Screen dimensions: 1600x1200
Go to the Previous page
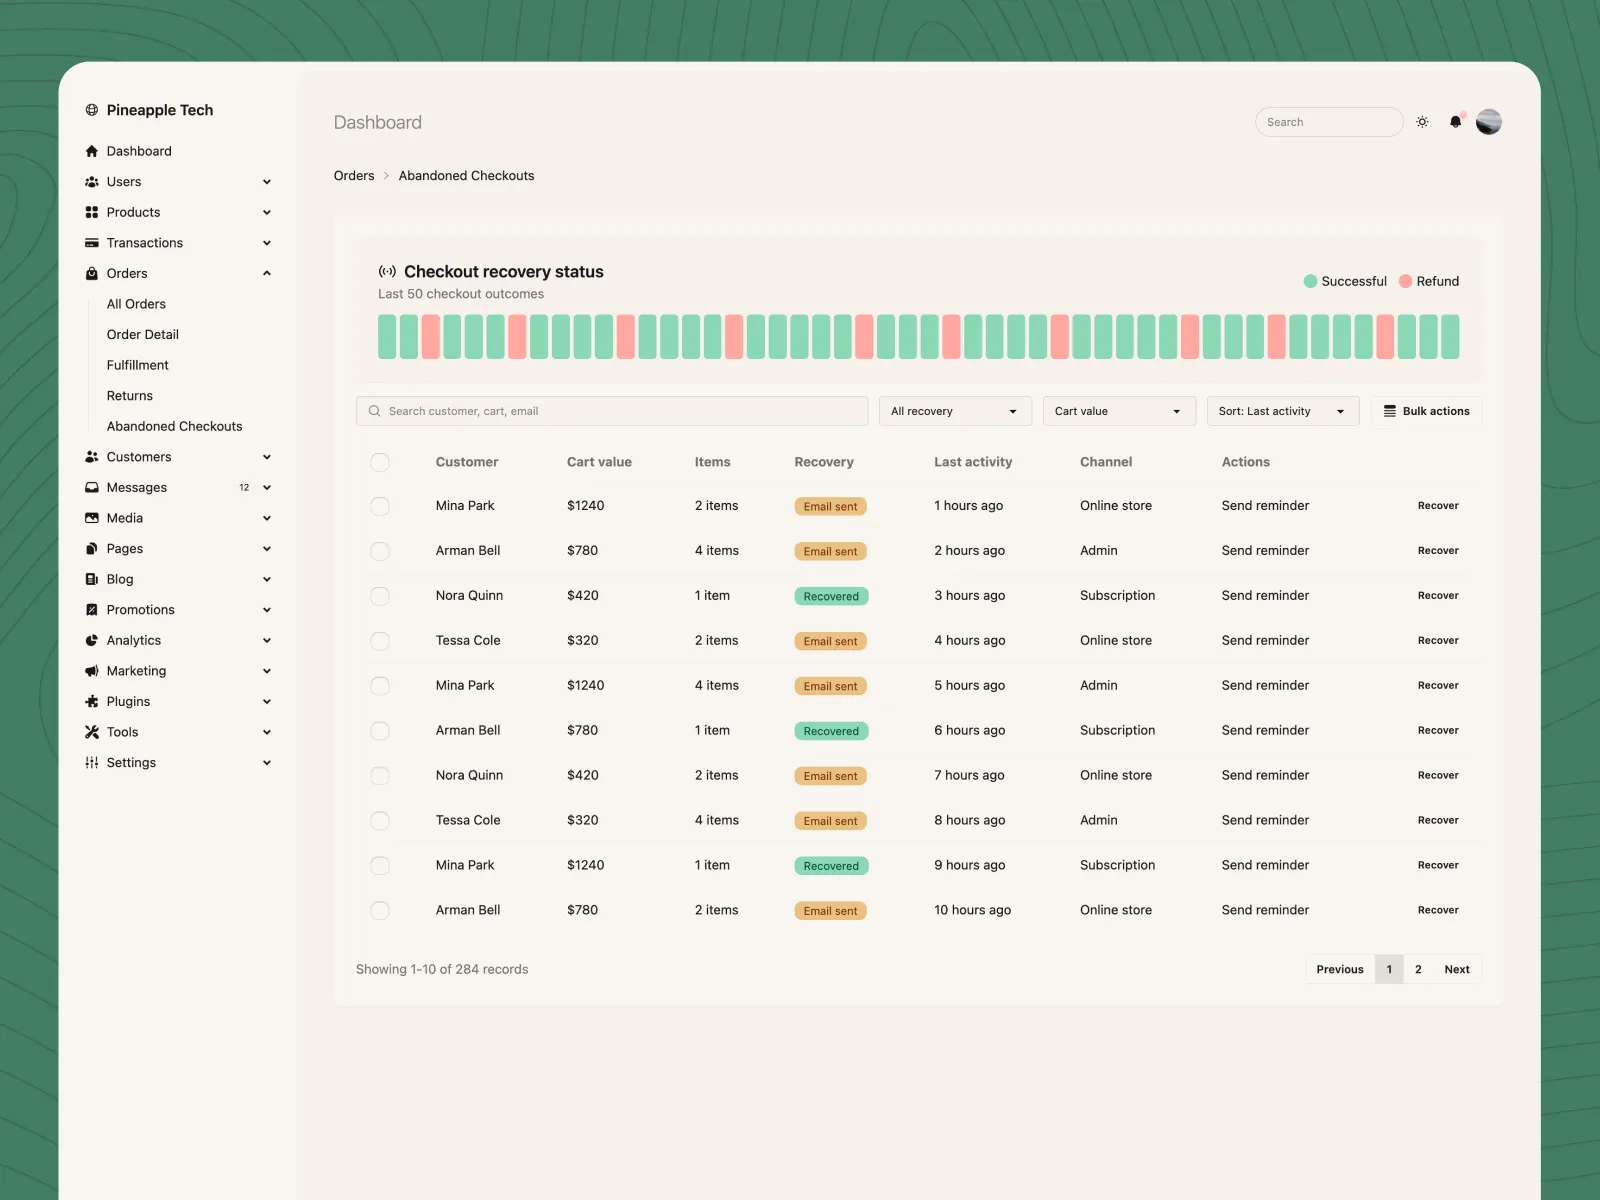click(x=1340, y=969)
